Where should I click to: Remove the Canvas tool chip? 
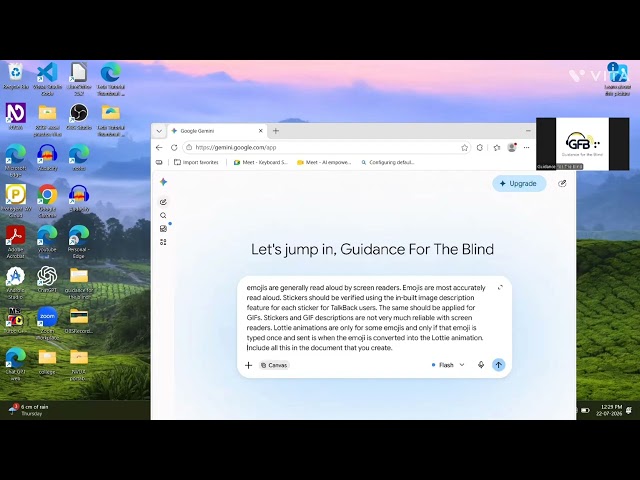point(274,365)
